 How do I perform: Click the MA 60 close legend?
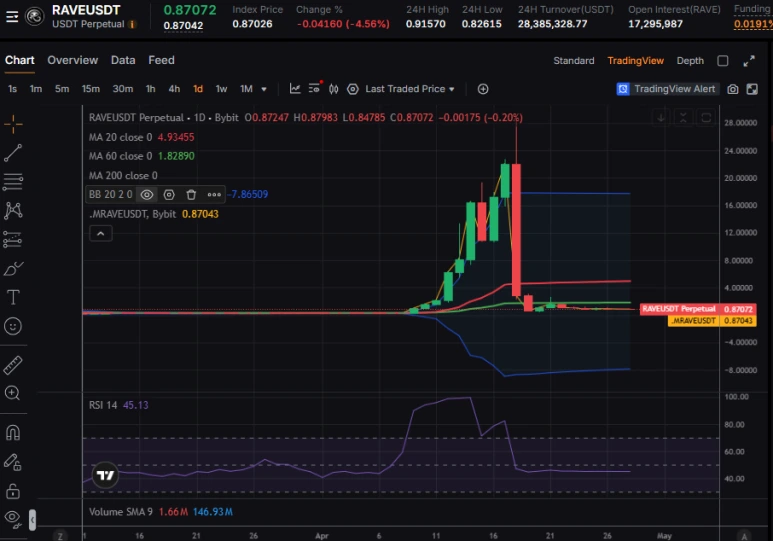click(141, 156)
